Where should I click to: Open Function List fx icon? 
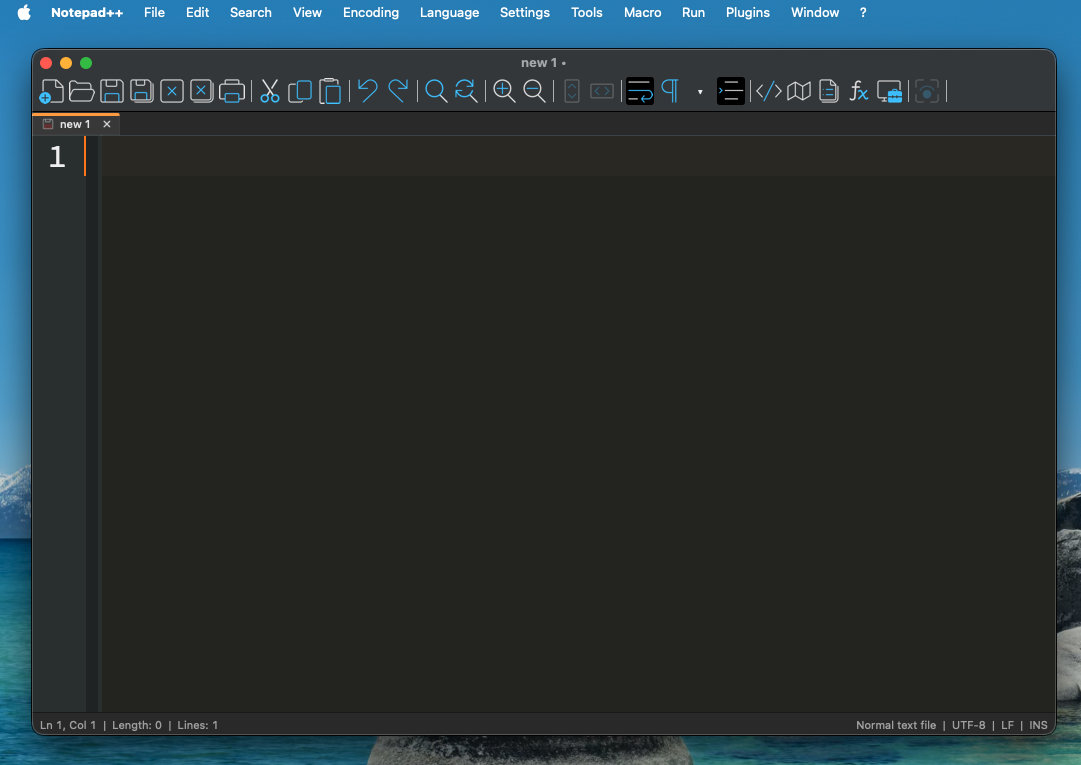pyautogui.click(x=858, y=91)
